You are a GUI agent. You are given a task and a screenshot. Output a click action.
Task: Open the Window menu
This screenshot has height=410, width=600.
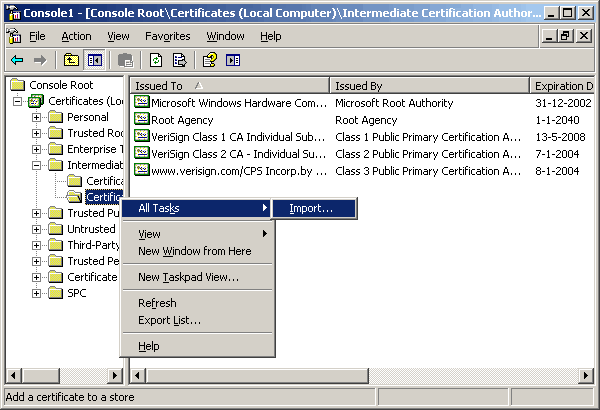(x=225, y=36)
